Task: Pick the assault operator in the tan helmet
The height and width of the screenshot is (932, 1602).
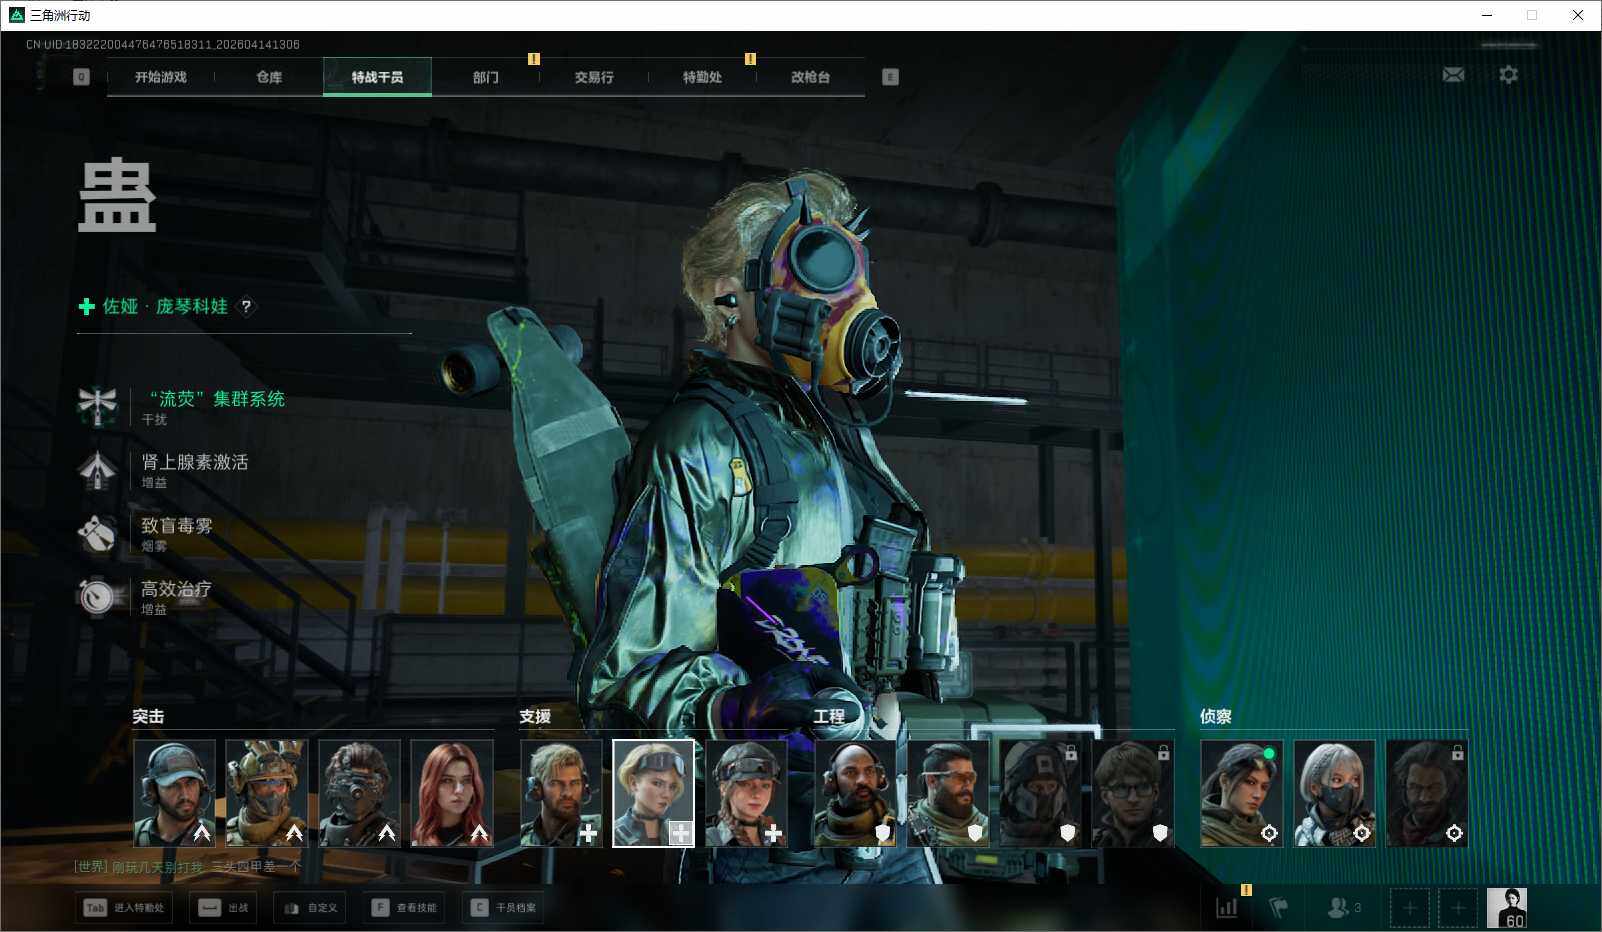Action: tap(266, 793)
